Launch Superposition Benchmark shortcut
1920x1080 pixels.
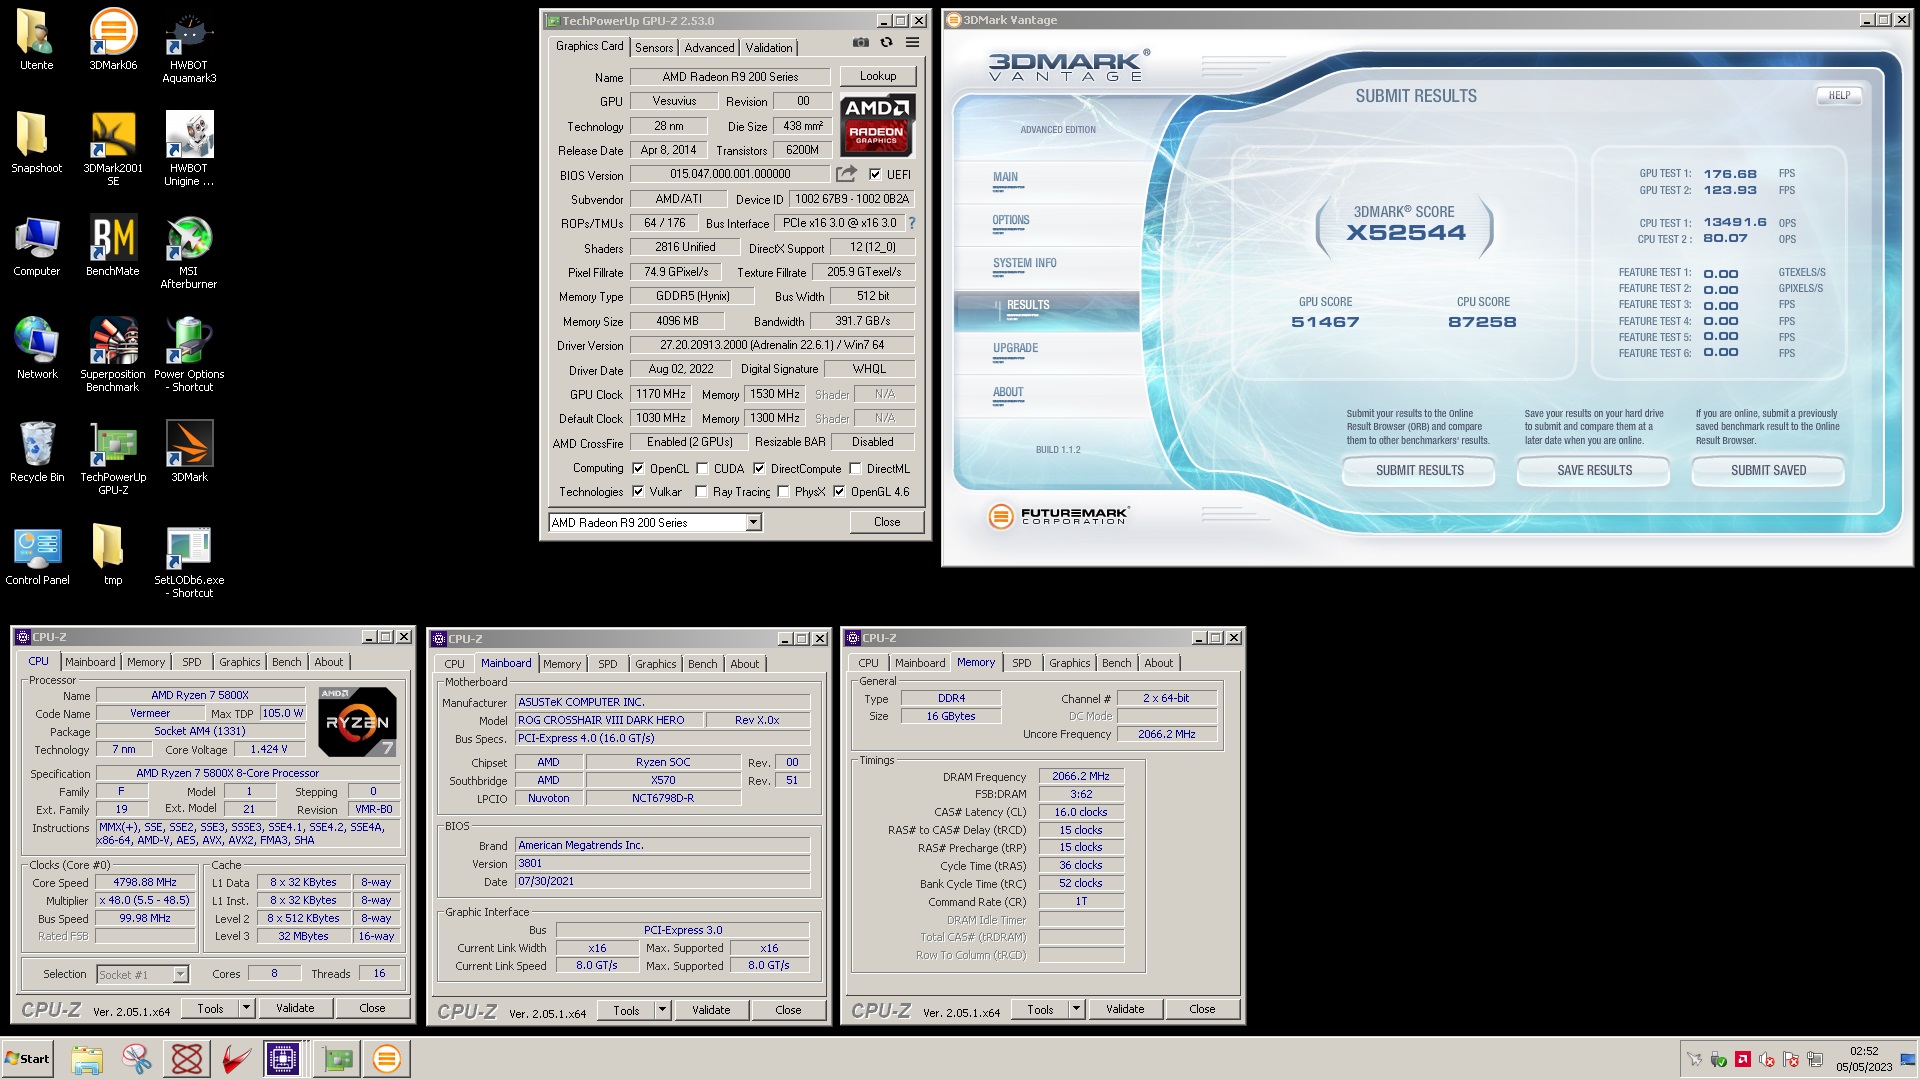pyautogui.click(x=113, y=355)
